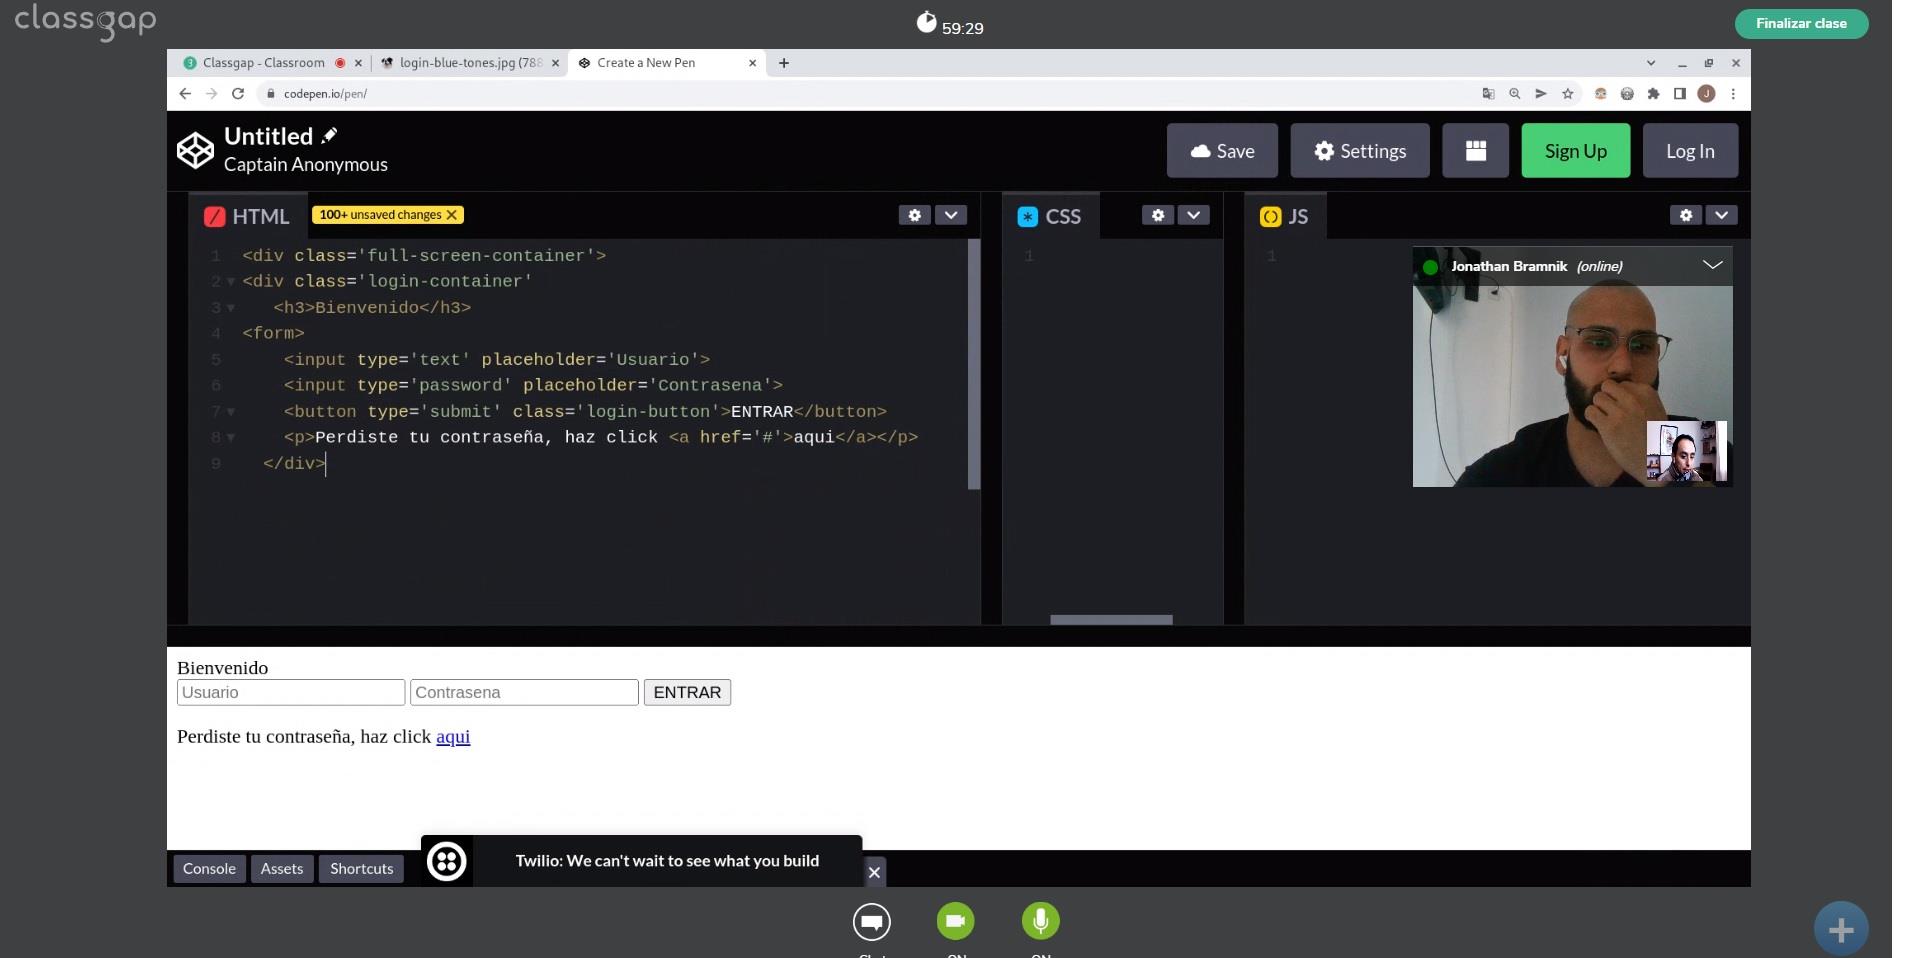
Task: Click the Usuario input field
Action: (290, 692)
